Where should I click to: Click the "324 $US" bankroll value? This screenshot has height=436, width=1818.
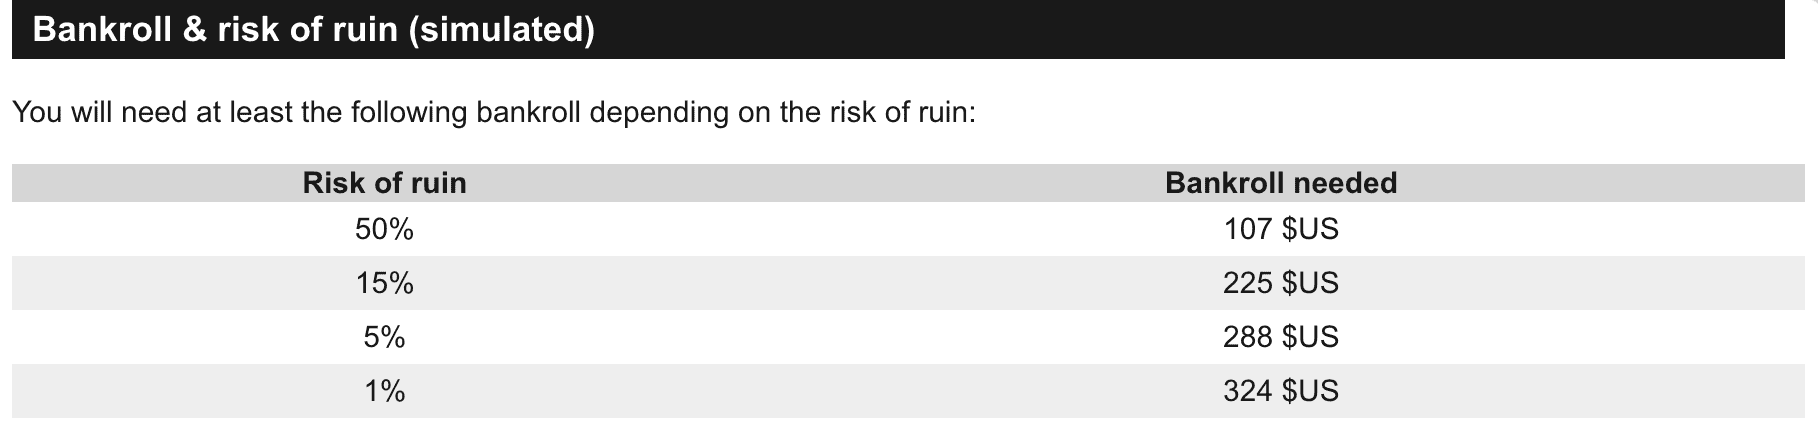pos(1280,391)
